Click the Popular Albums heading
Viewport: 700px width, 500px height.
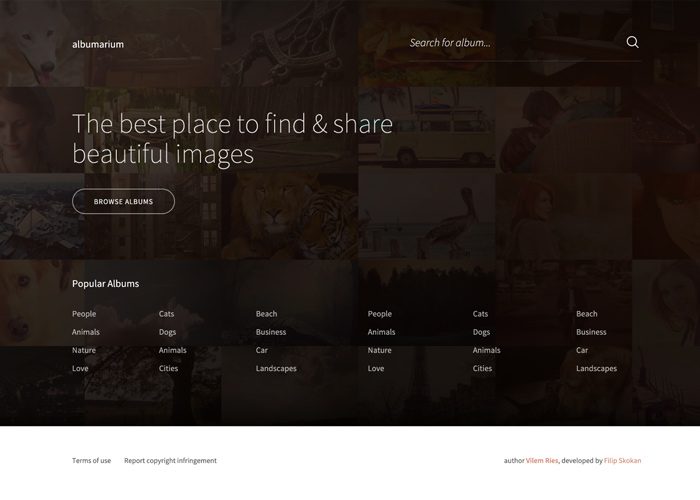point(105,283)
